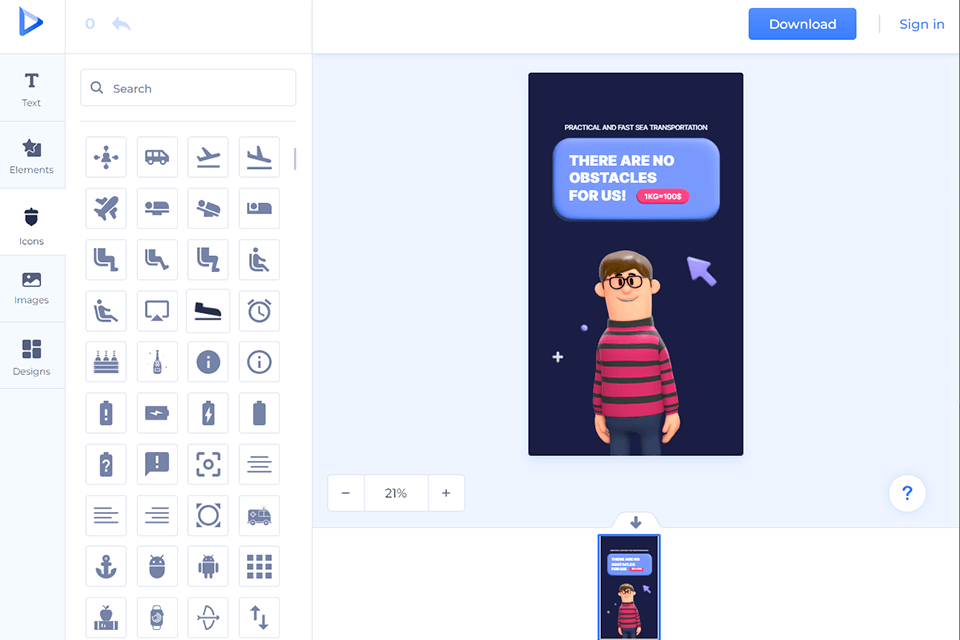Insert the diagonal airplane icon

[x=106, y=208]
